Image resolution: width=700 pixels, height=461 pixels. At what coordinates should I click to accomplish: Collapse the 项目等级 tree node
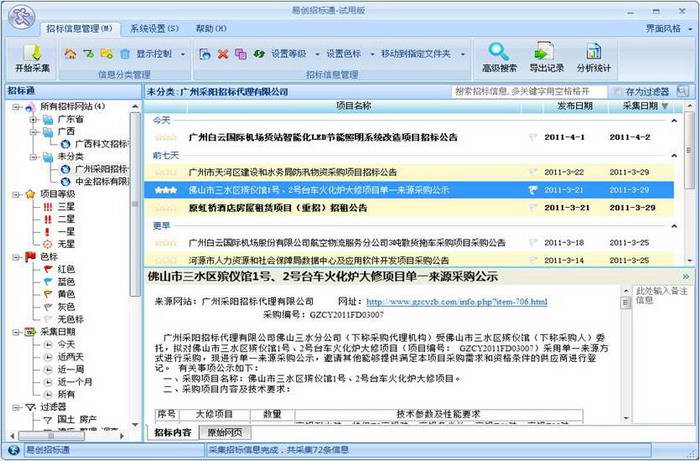click(16, 194)
